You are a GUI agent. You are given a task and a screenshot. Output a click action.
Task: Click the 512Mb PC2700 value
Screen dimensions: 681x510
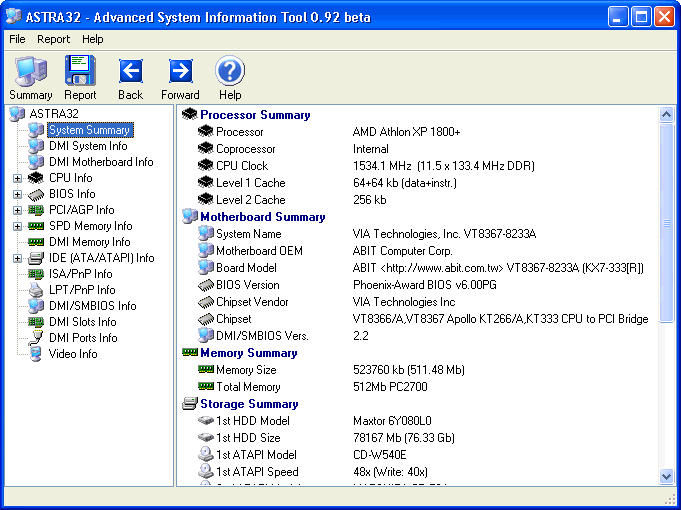tap(390, 387)
